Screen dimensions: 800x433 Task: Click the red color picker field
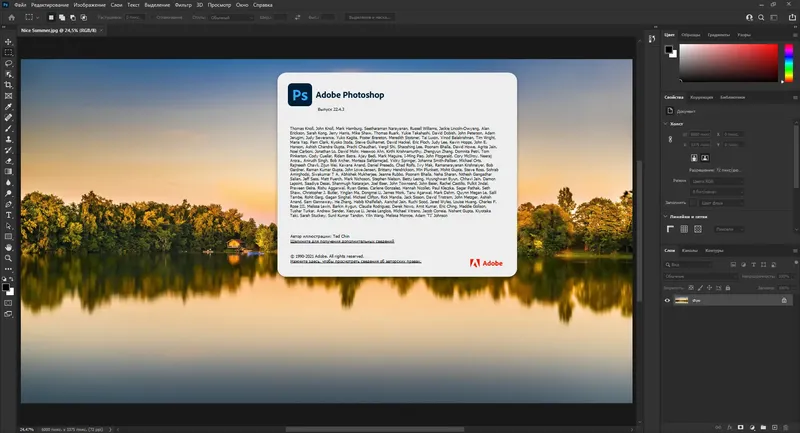[x=728, y=63]
